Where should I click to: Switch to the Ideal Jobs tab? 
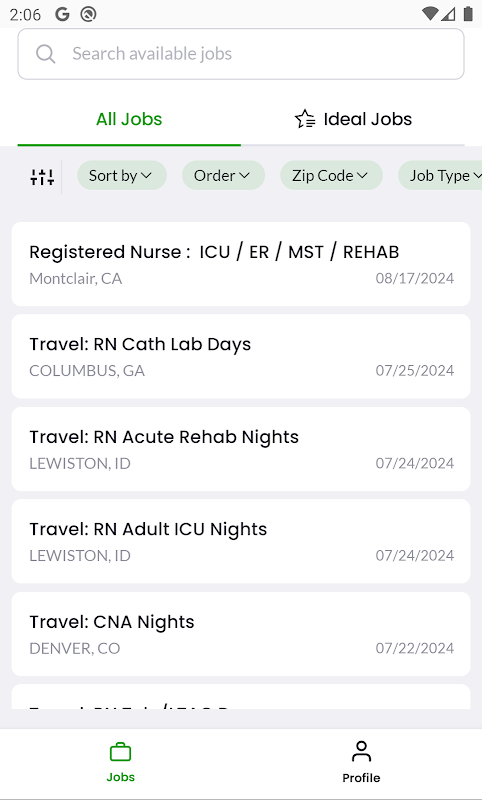[x=353, y=119]
